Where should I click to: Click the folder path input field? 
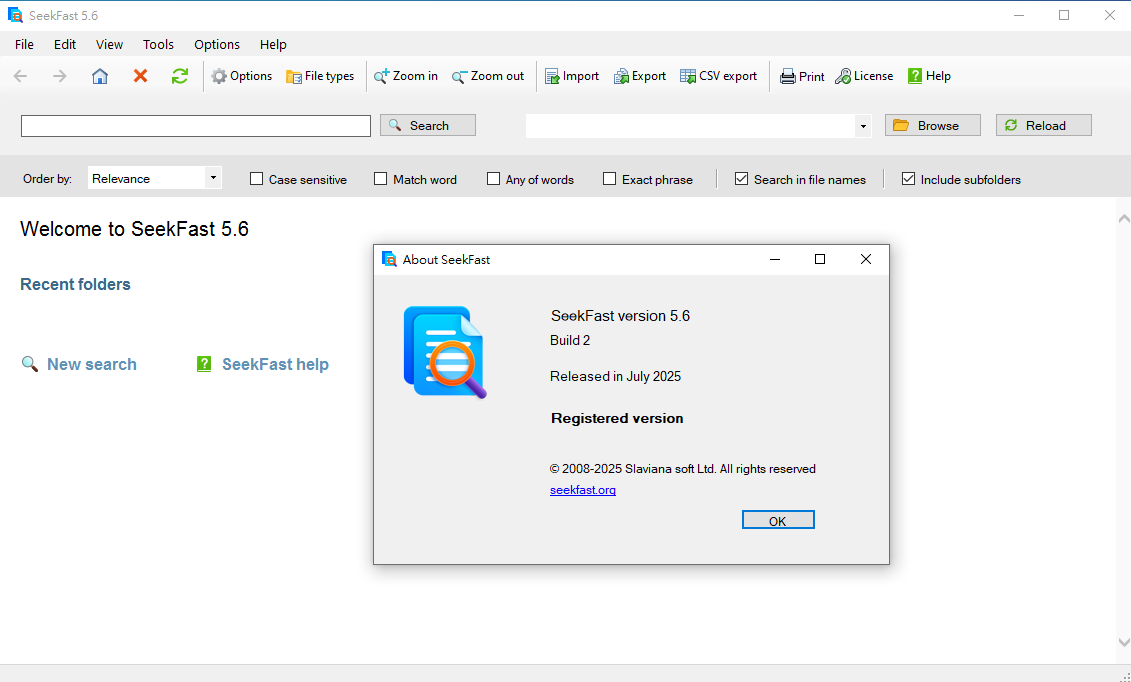690,126
